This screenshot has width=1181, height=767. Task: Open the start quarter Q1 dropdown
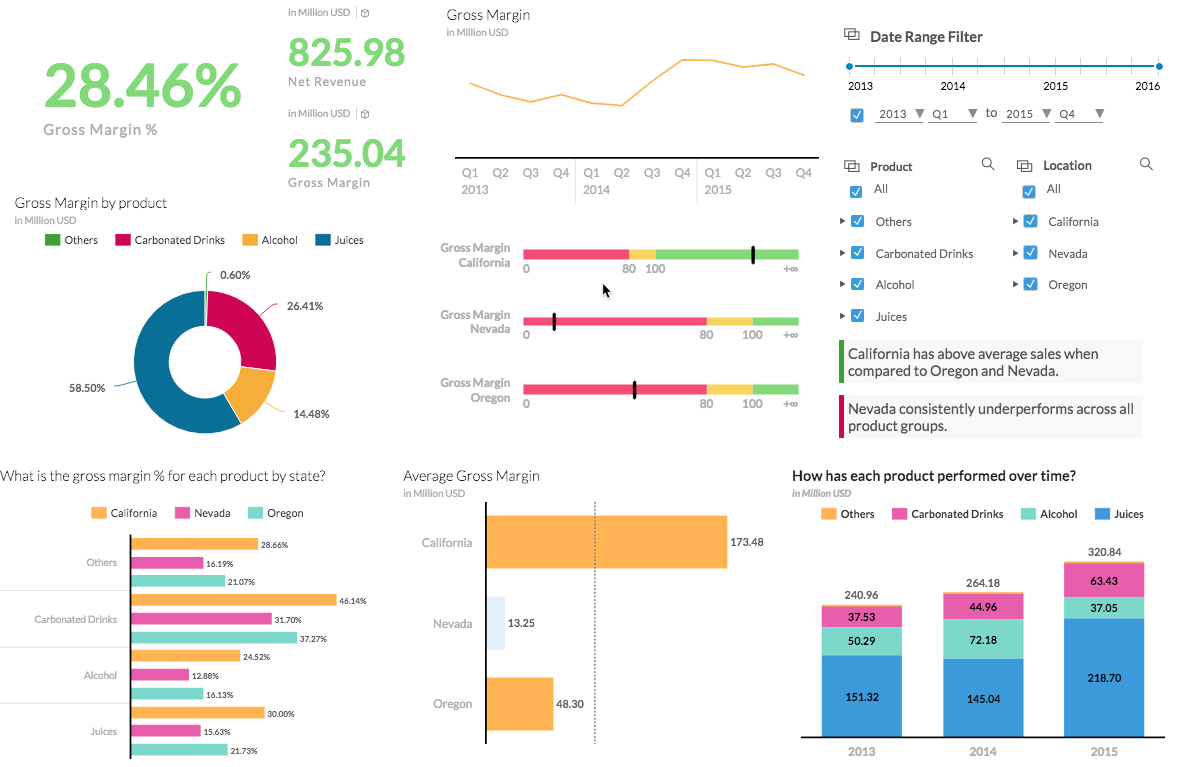point(952,114)
